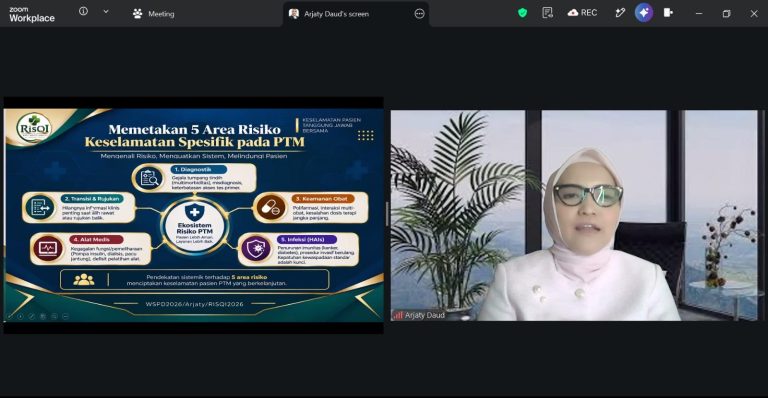Click the Diagnostik clipboard magnifier icon
Image resolution: width=768 pixels, height=398 pixels.
click(x=149, y=178)
